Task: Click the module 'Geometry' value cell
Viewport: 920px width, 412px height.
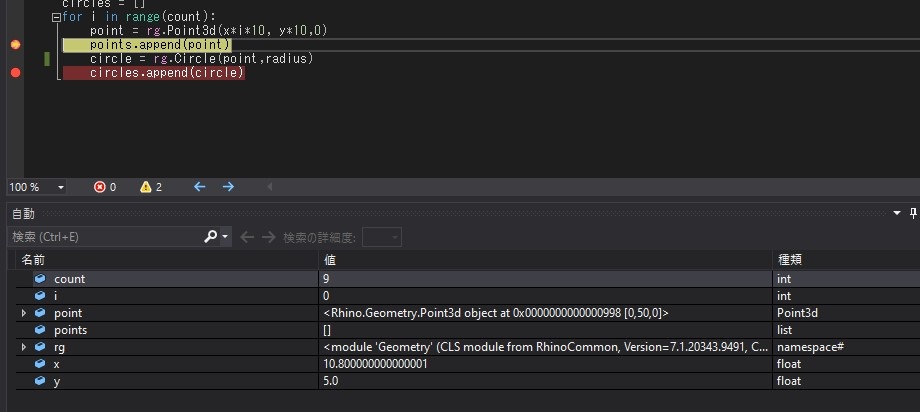Action: [x=545, y=347]
